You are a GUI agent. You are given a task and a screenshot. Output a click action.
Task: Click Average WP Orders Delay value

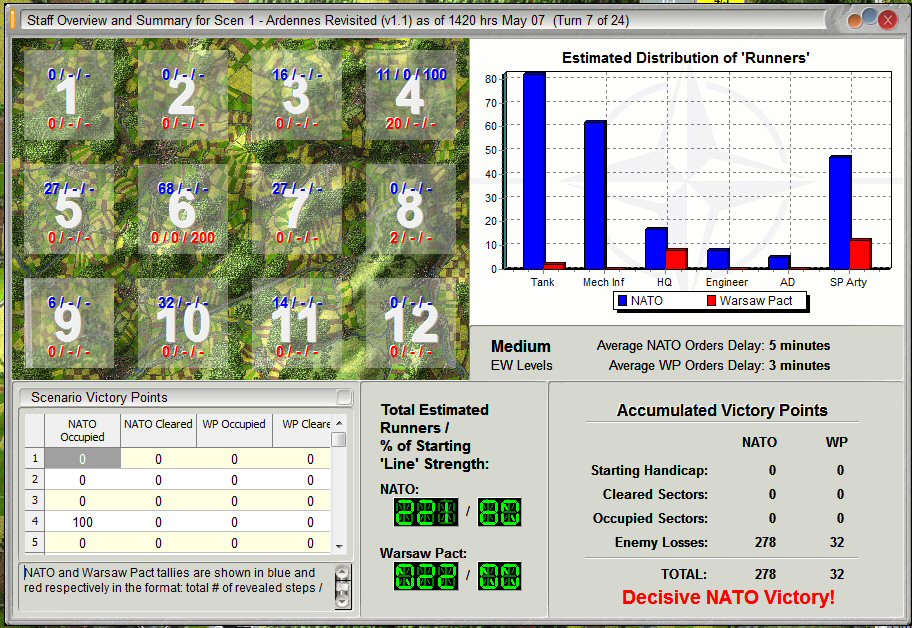[x=799, y=365]
